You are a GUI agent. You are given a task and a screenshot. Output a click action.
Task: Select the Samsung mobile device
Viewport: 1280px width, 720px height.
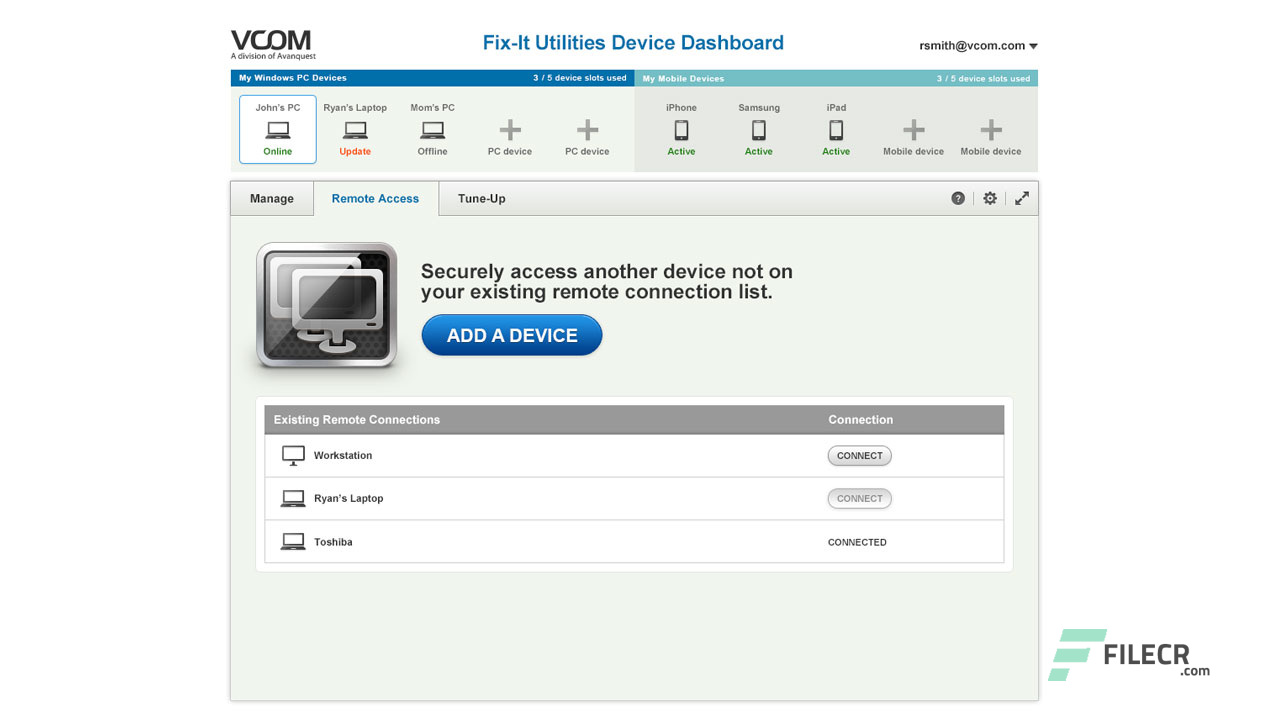(759, 130)
